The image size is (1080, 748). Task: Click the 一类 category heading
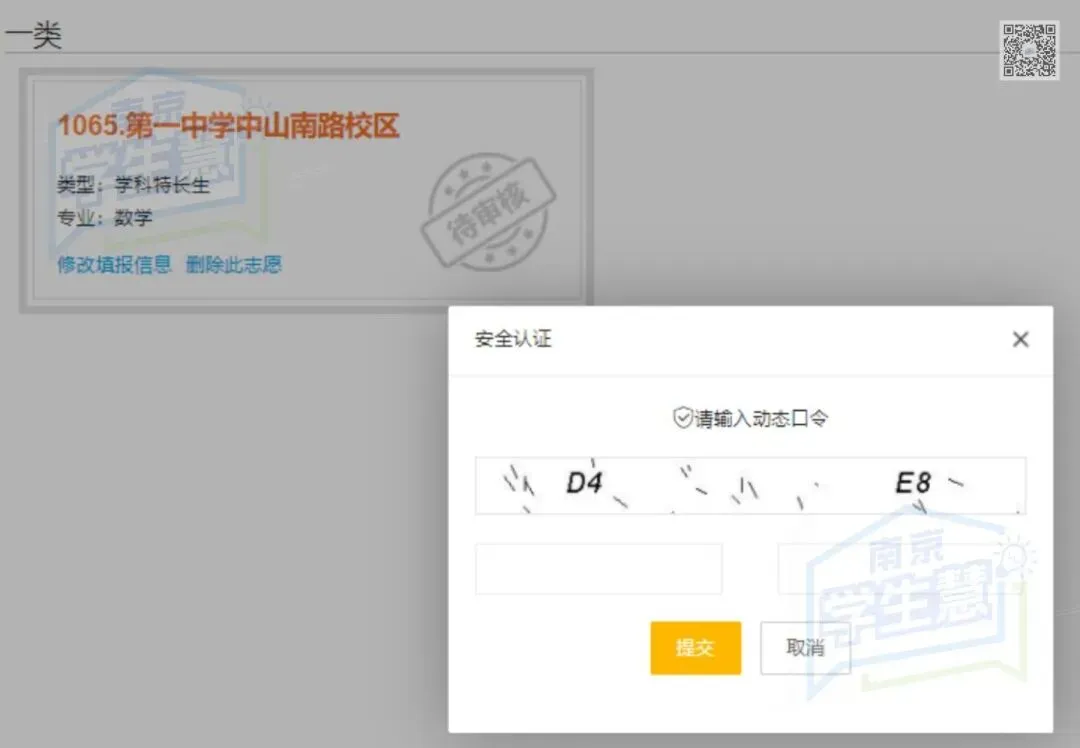(x=35, y=33)
